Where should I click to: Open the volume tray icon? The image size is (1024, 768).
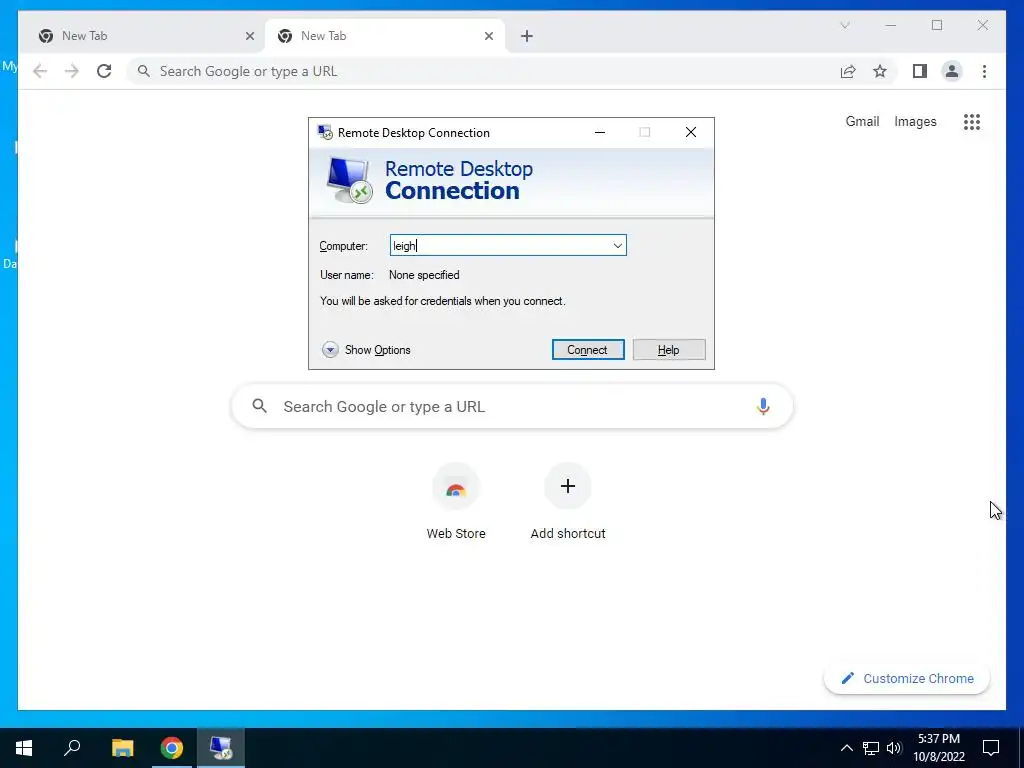click(x=894, y=748)
